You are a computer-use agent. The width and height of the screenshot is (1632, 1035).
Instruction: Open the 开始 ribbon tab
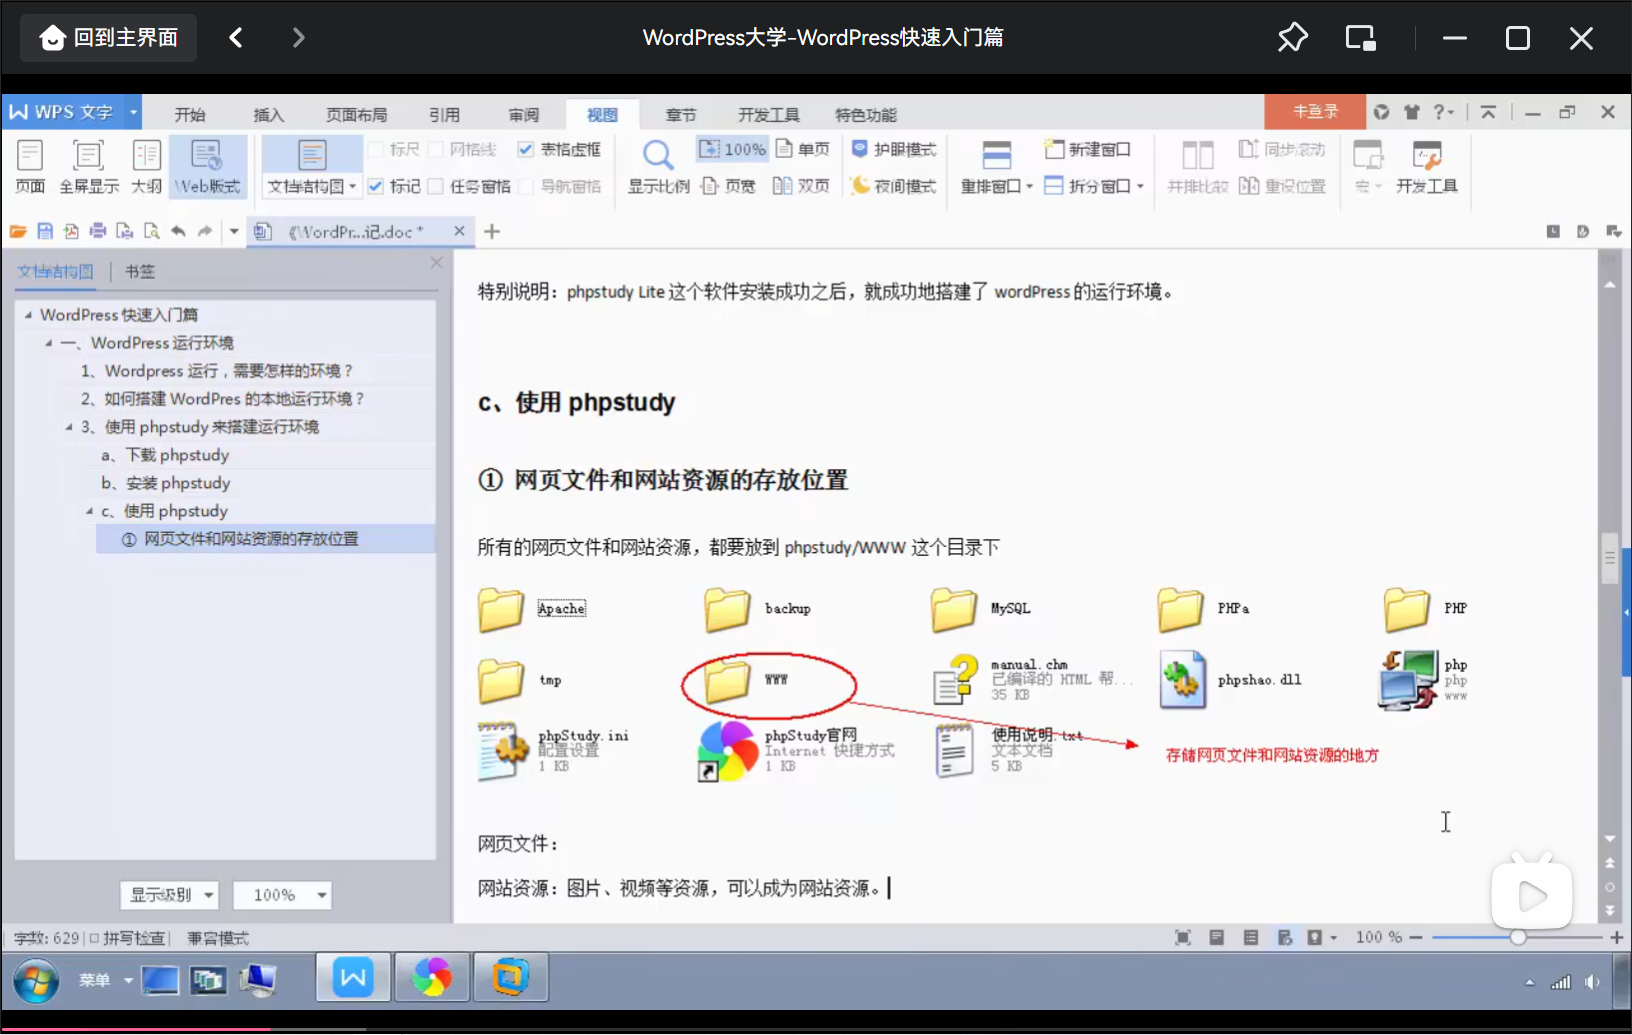coord(190,114)
